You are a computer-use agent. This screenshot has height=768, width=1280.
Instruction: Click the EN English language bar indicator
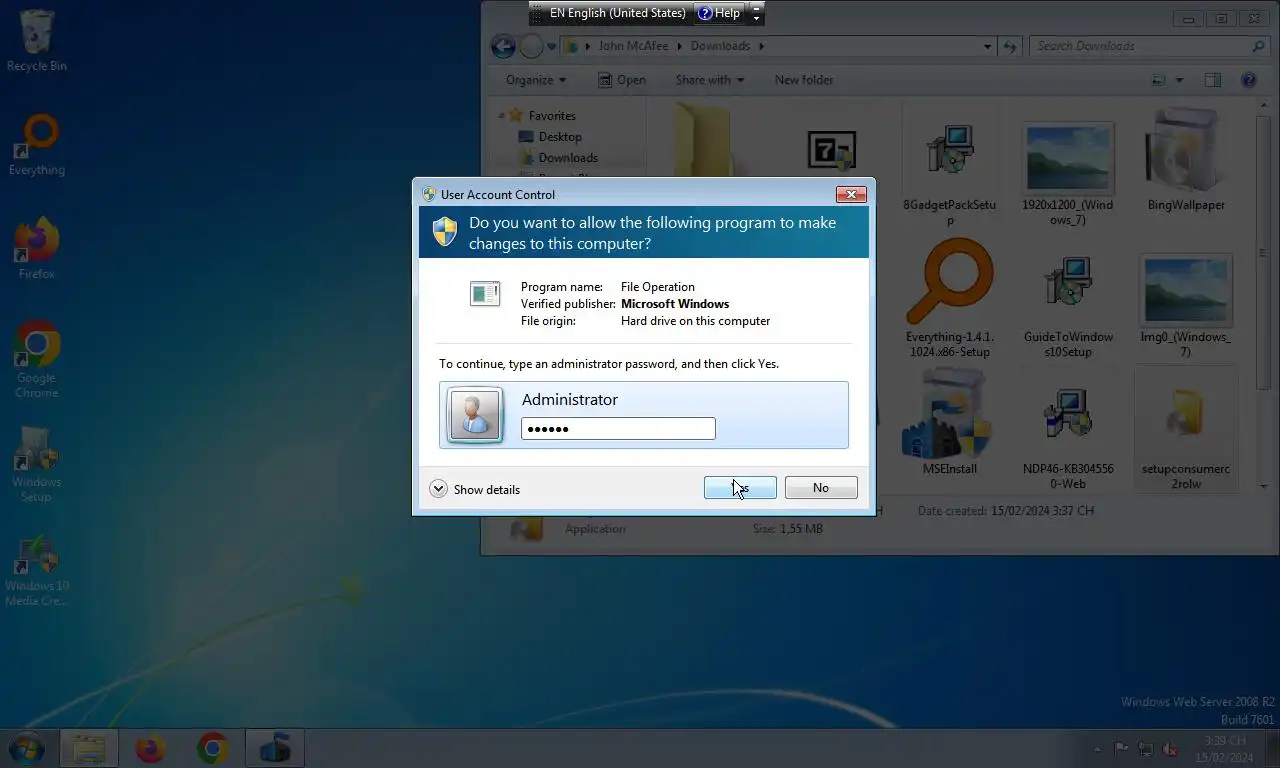[x=618, y=13]
